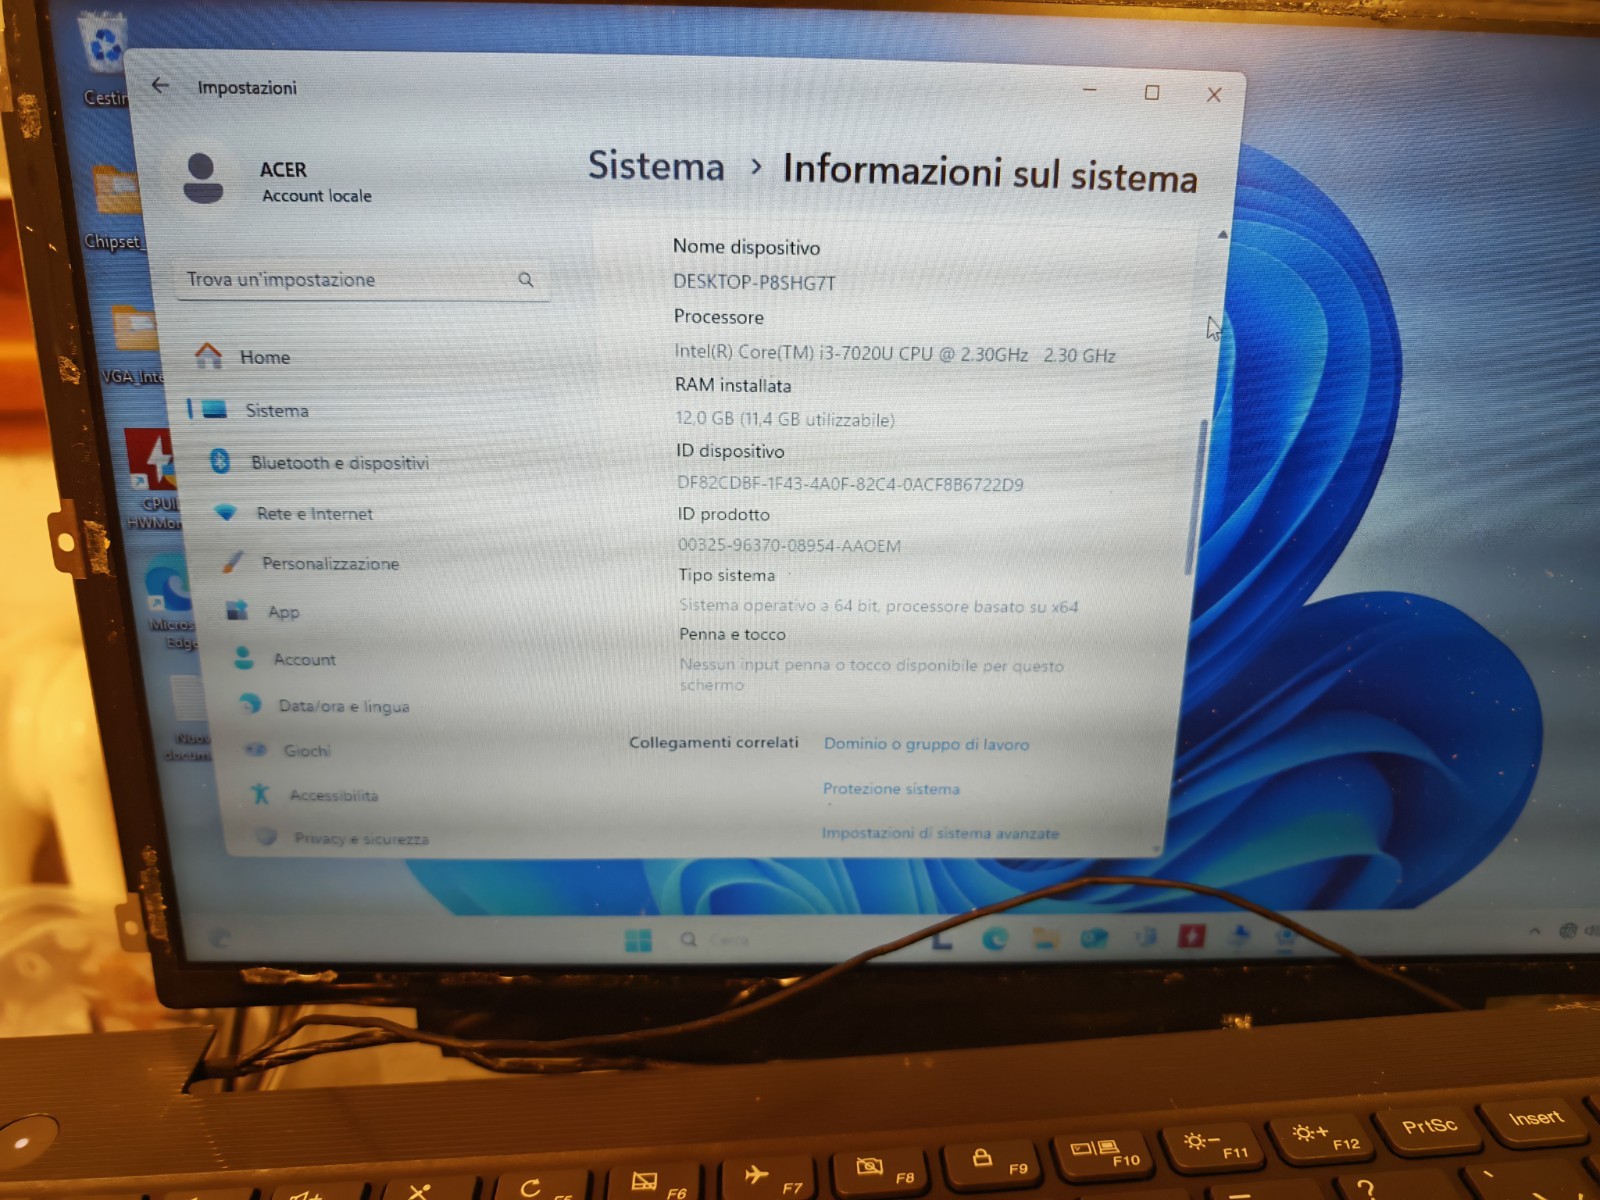
Task: Open the App settings section
Action: click(x=283, y=612)
